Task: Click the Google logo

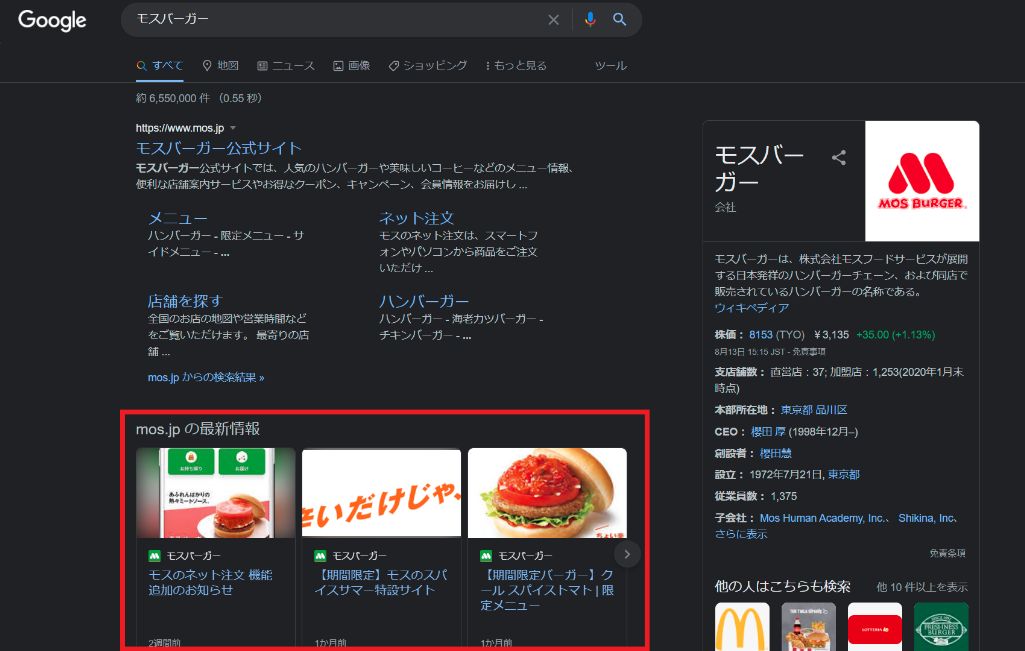Action: coord(52,20)
